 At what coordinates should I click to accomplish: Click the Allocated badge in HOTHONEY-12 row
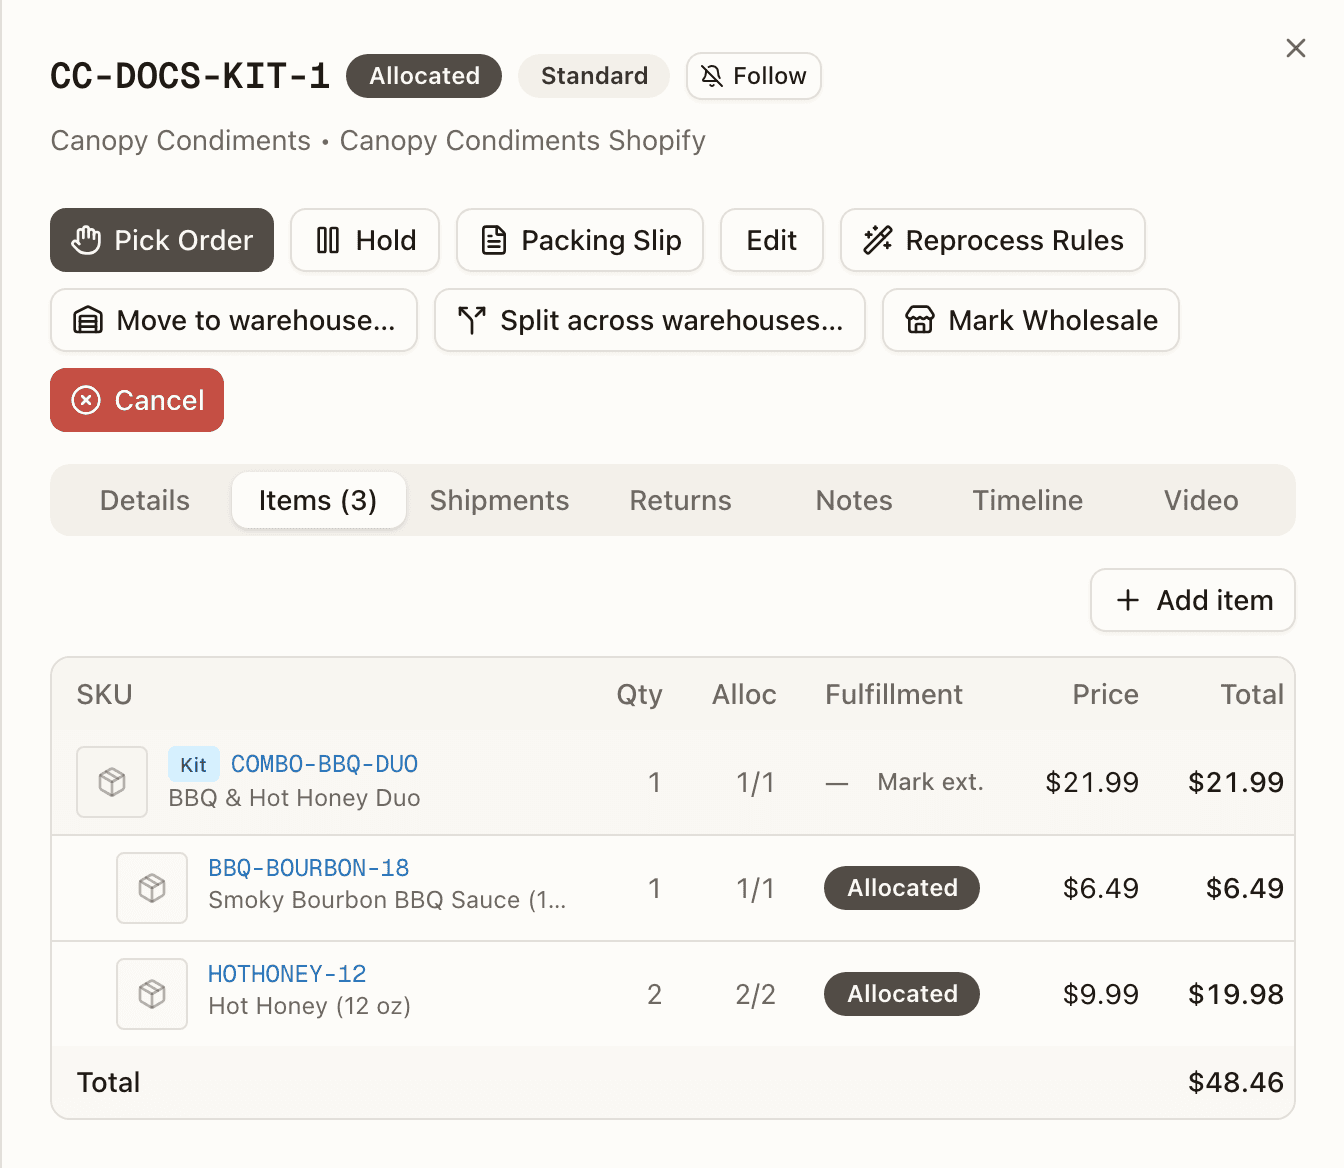(902, 994)
